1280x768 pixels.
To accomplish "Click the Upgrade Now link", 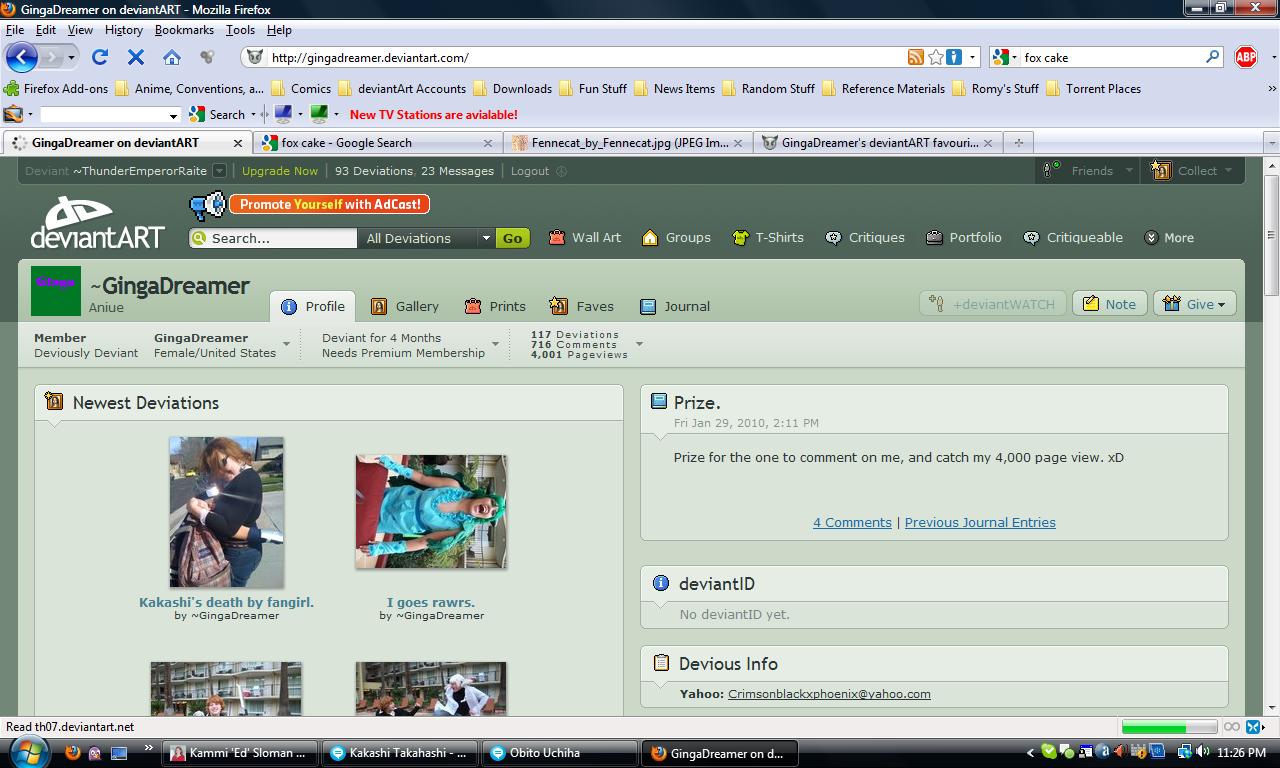I will tap(280, 171).
